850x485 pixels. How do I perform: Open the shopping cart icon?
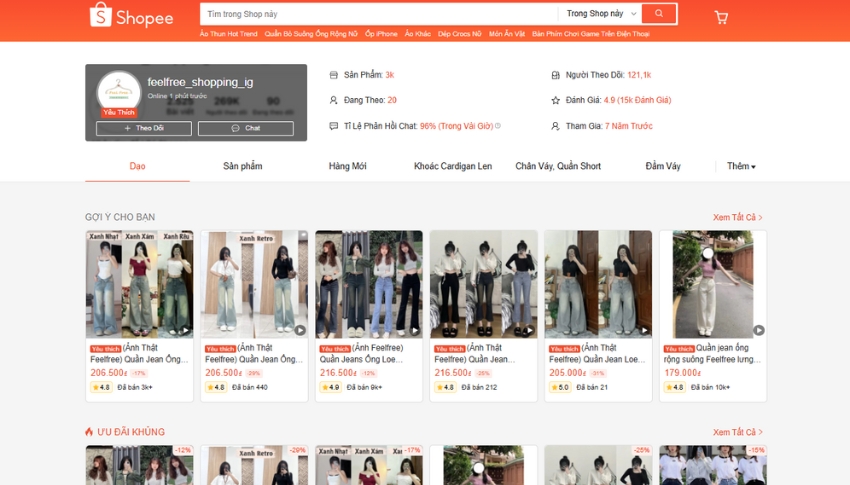coord(721,17)
